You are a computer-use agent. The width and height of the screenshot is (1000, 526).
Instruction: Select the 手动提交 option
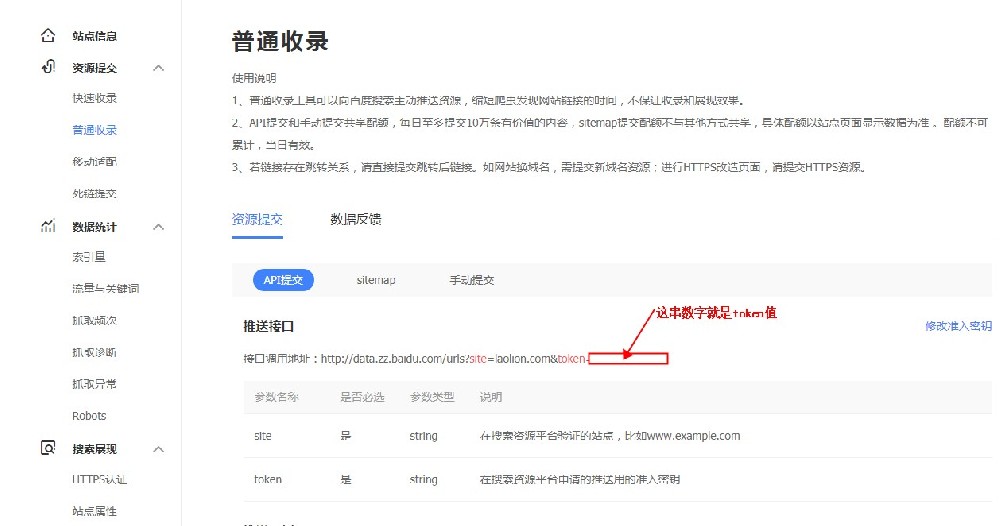point(472,280)
